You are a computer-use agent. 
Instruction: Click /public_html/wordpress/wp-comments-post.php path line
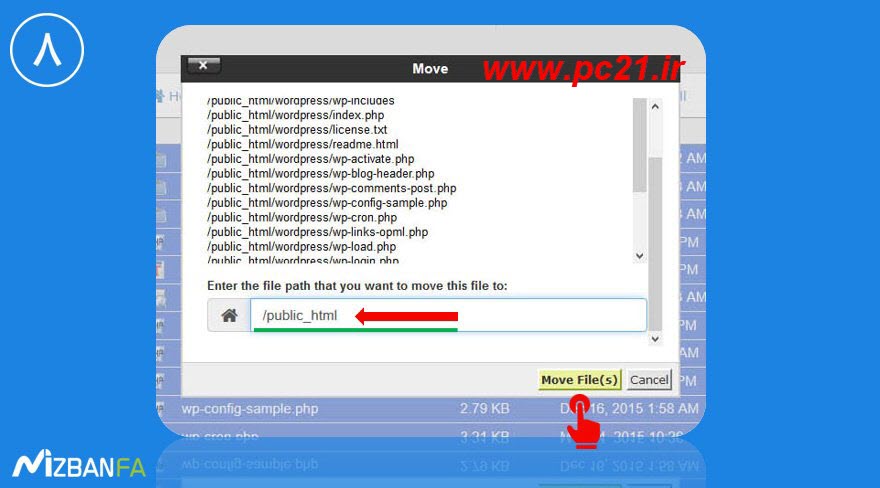pos(332,188)
